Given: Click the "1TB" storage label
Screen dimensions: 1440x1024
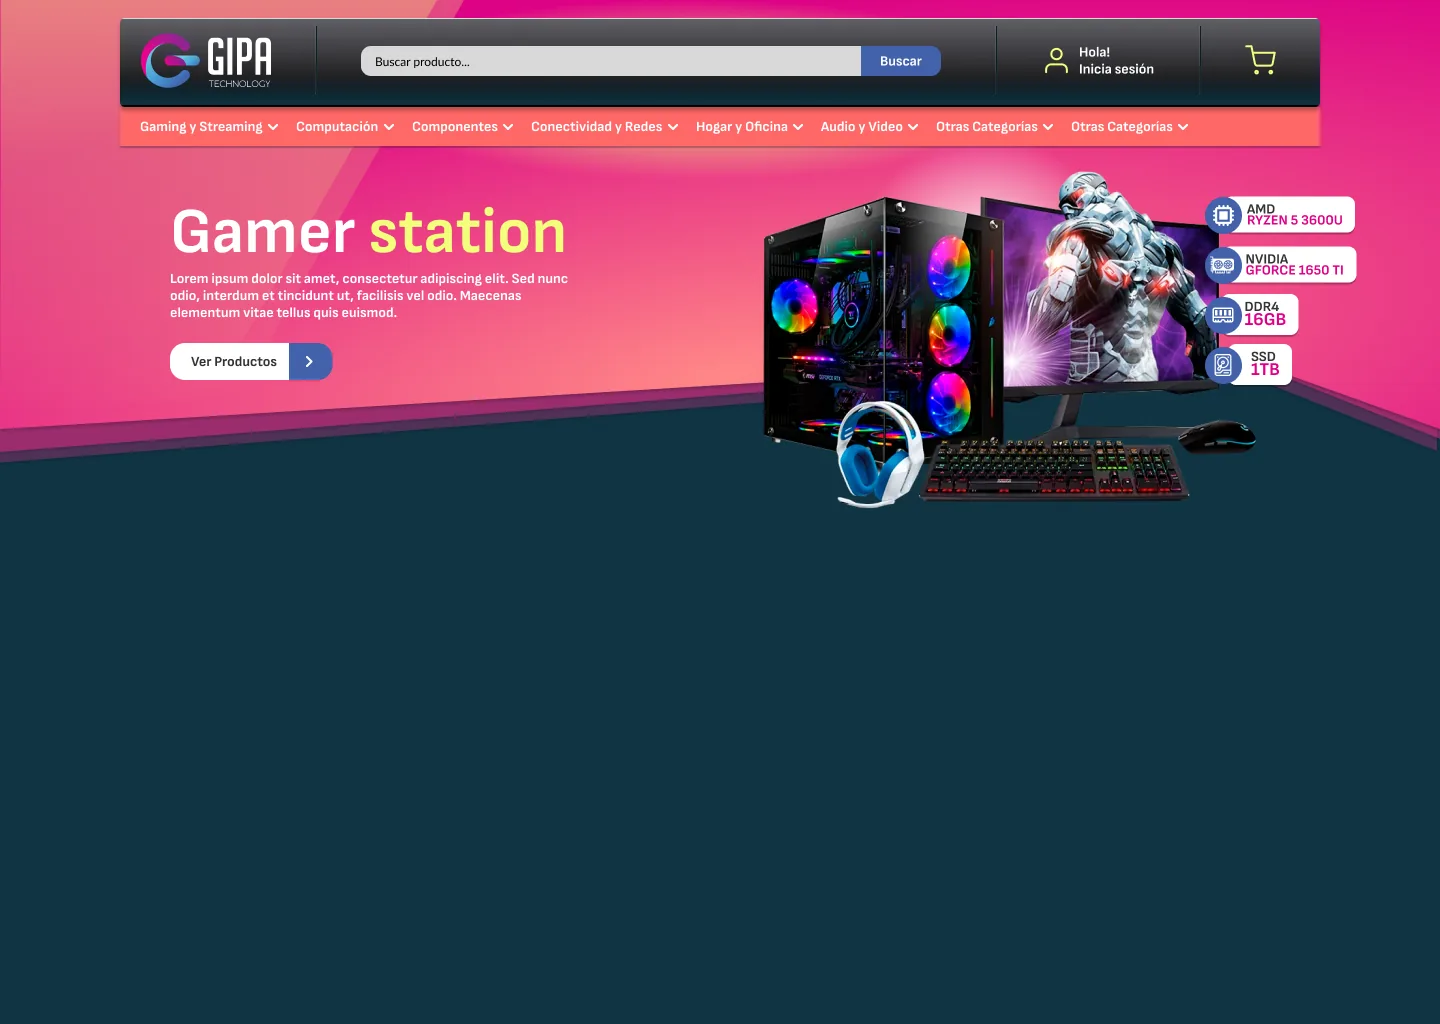Looking at the screenshot, I should coord(1265,370).
